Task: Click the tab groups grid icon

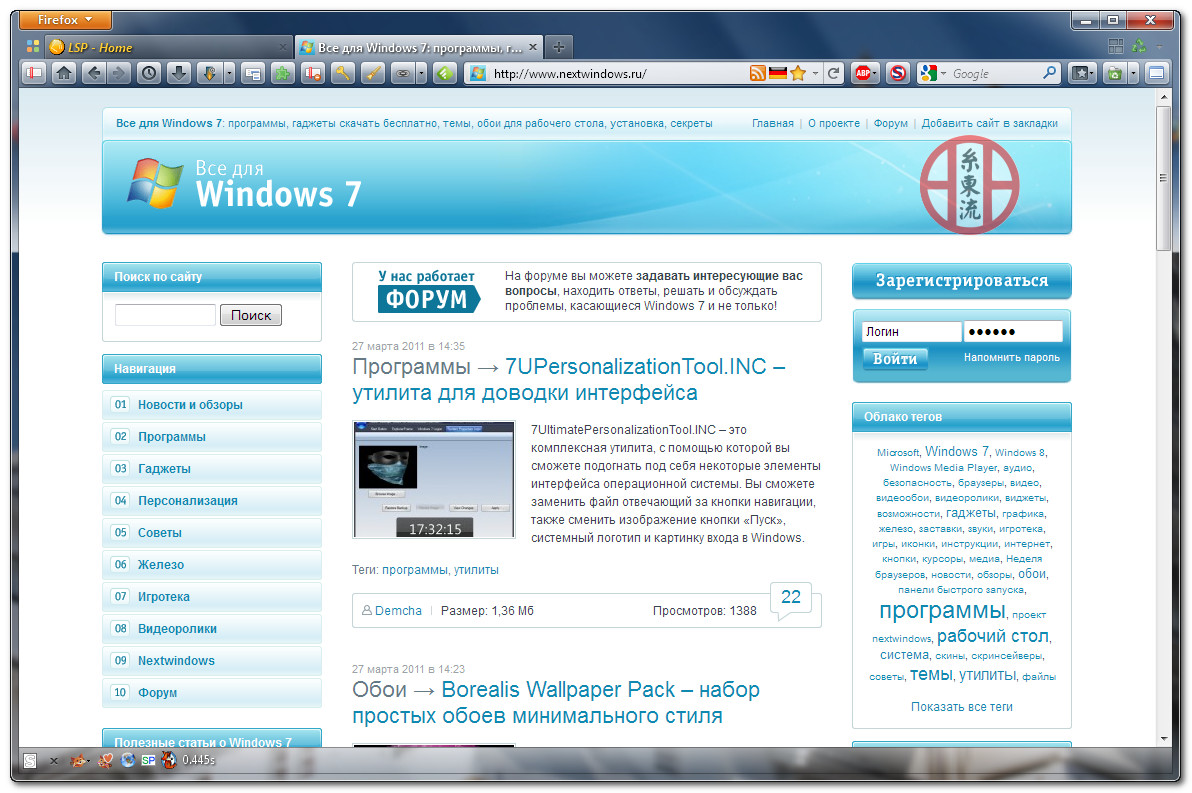Action: (x=1115, y=46)
